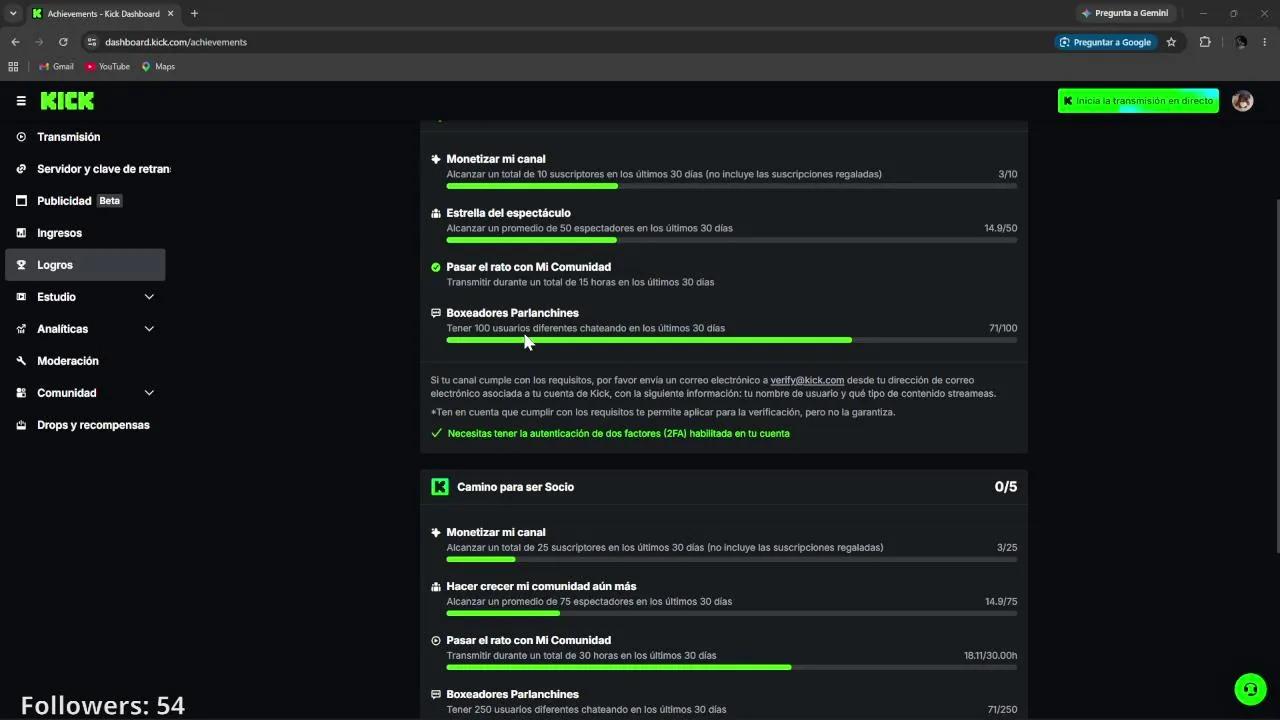Click Analíticas chart icon
1280x720 pixels.
click(x=21, y=329)
